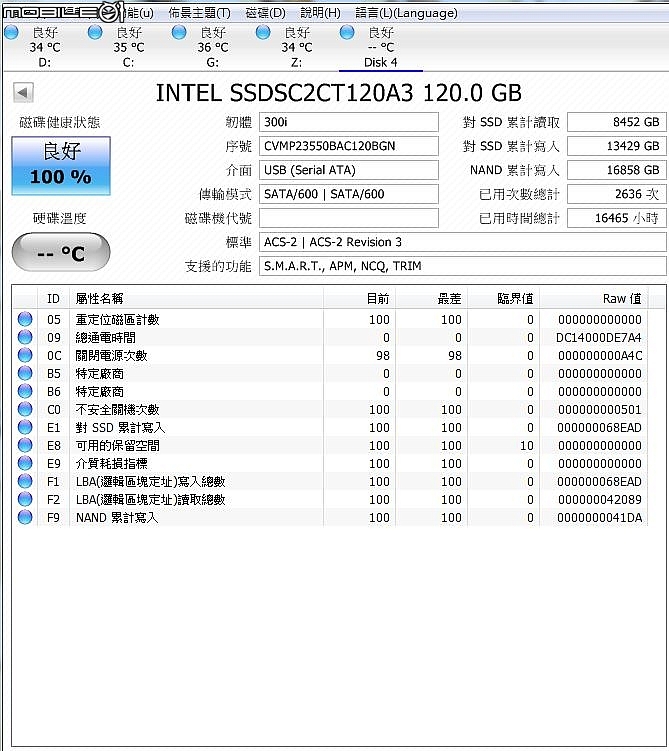669x751 pixels.
Task: Sort by the Raw 值 column header
Action: click(x=593, y=299)
